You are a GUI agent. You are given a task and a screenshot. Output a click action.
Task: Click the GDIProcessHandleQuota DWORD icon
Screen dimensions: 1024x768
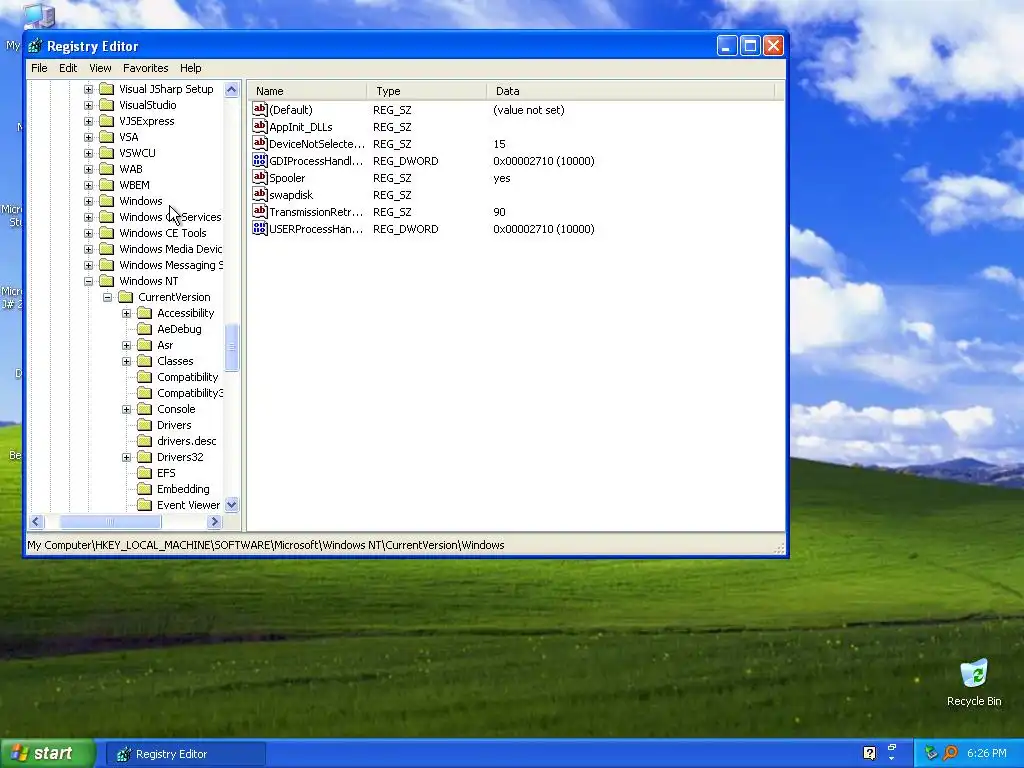[x=259, y=160]
